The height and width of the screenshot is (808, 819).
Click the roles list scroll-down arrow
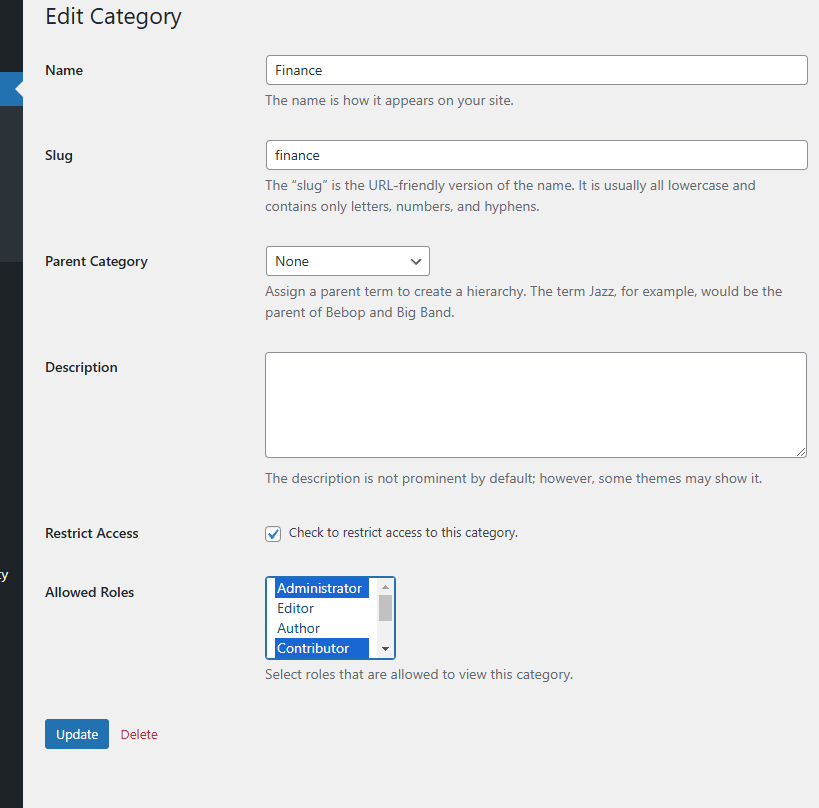(386, 649)
